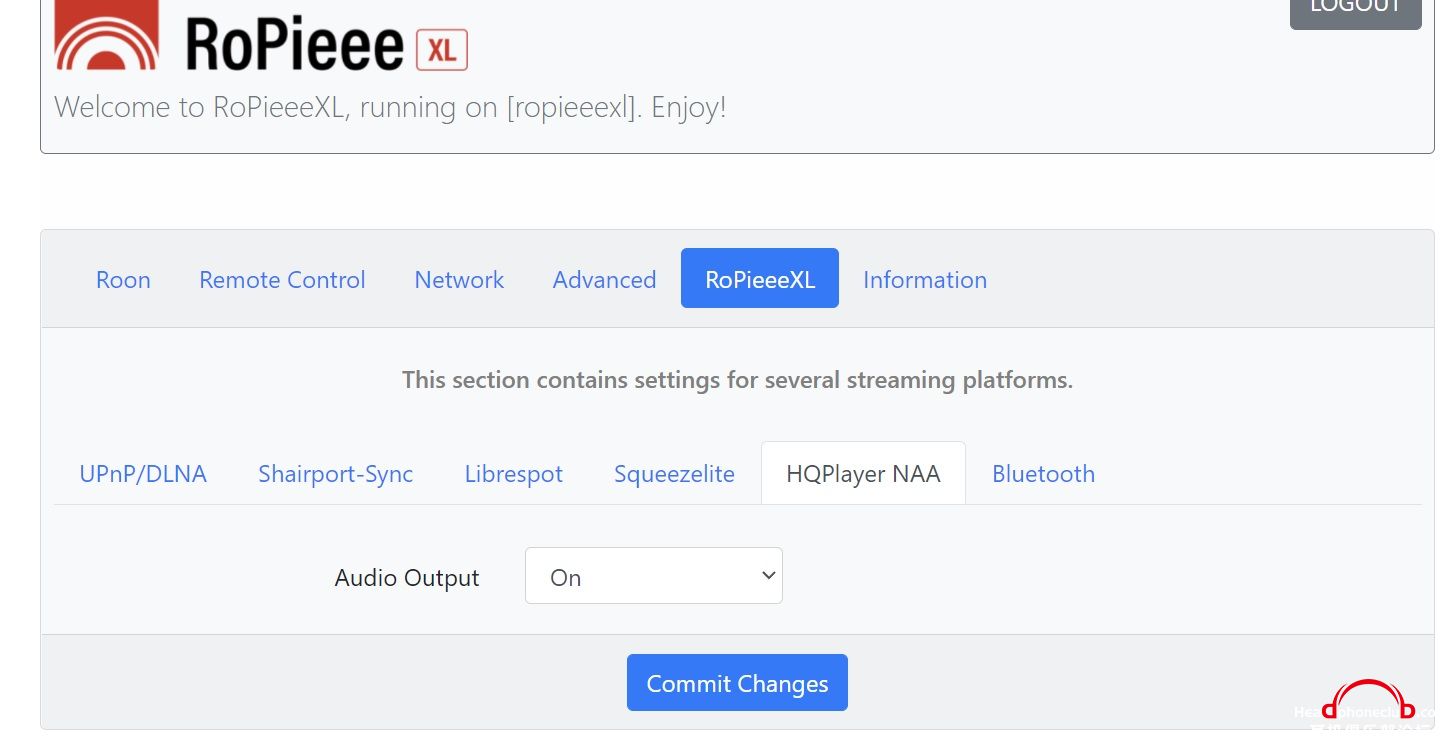1450x744 pixels.
Task: Go to the Advanced tab
Action: coord(604,279)
